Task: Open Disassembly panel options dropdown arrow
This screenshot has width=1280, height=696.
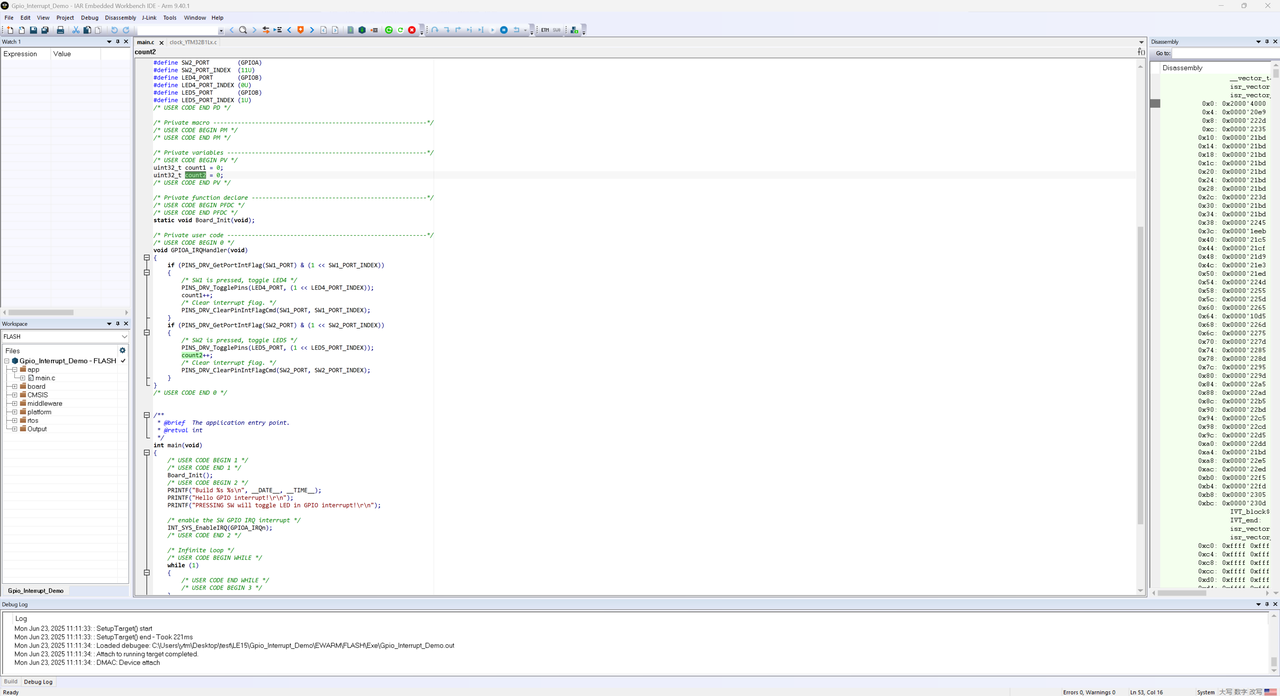Action: 1259,42
